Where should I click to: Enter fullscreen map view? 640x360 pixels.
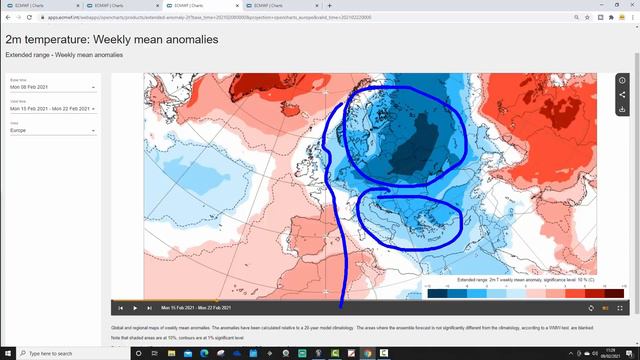(x=620, y=308)
